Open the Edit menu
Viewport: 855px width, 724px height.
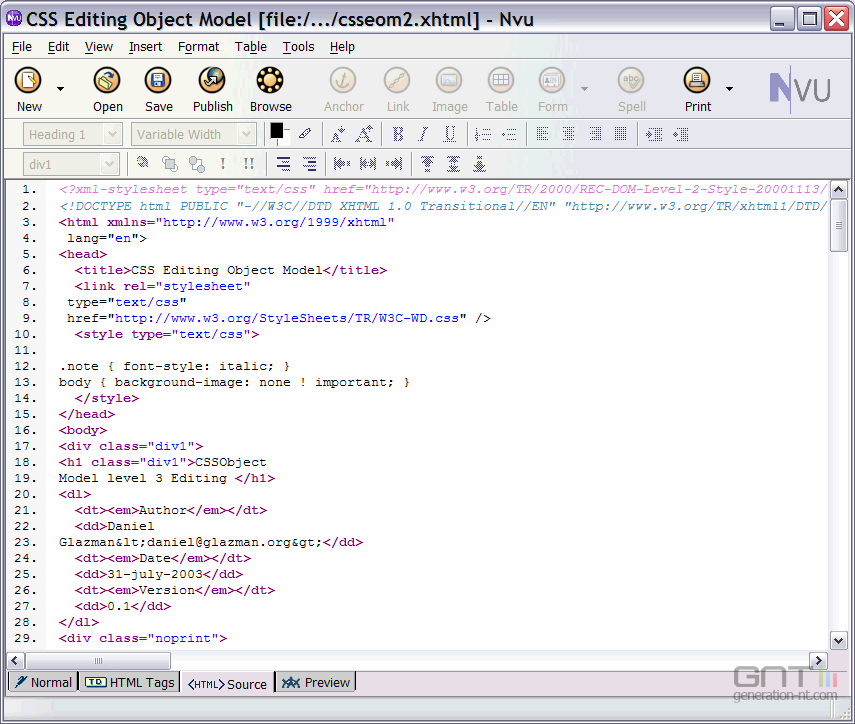pos(58,47)
